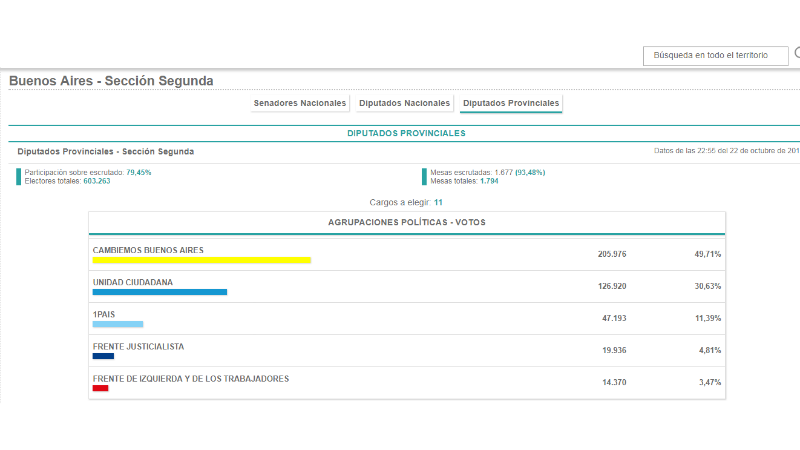Select the Diputados Provinciales tab

pyautogui.click(x=511, y=103)
